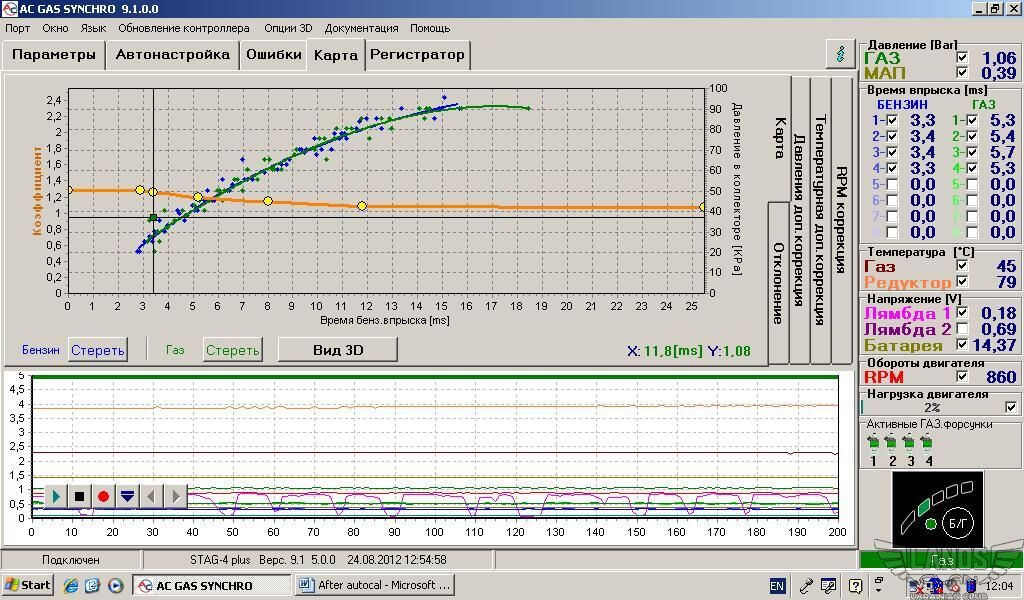Click gas injector 3 icon
Screen dimensions: 1024x600
point(910,442)
